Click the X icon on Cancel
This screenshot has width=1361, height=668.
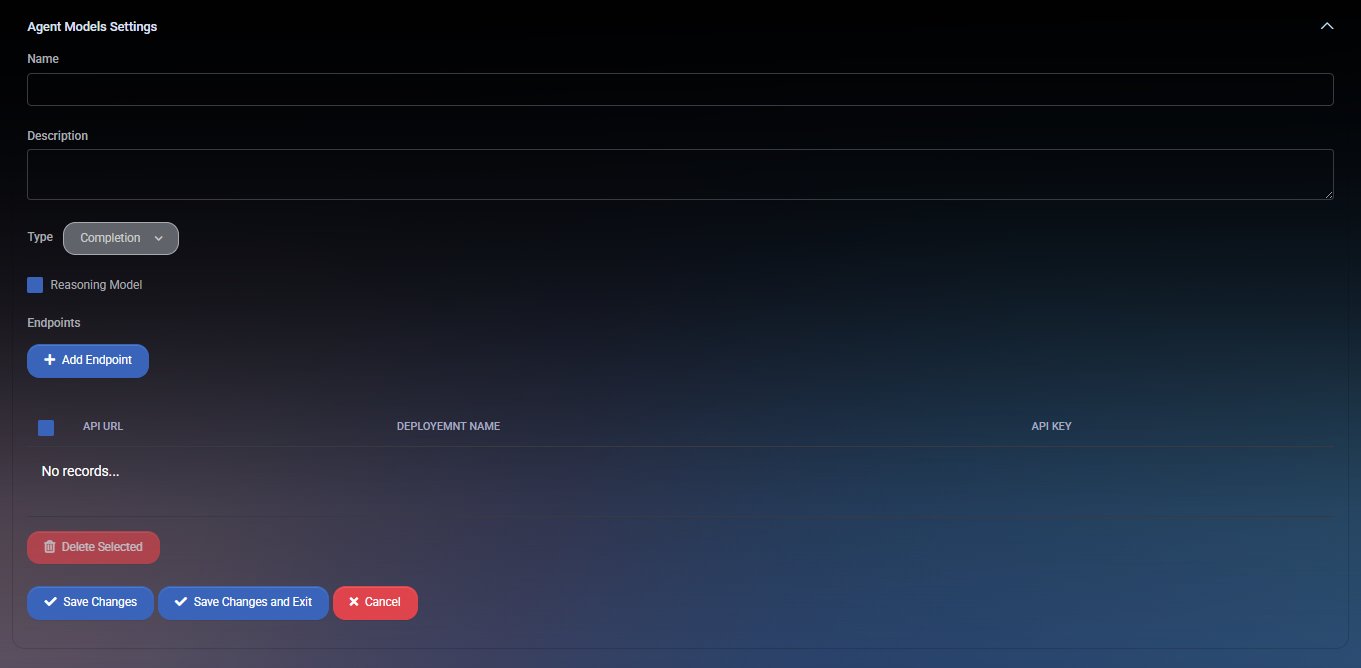tap(354, 602)
